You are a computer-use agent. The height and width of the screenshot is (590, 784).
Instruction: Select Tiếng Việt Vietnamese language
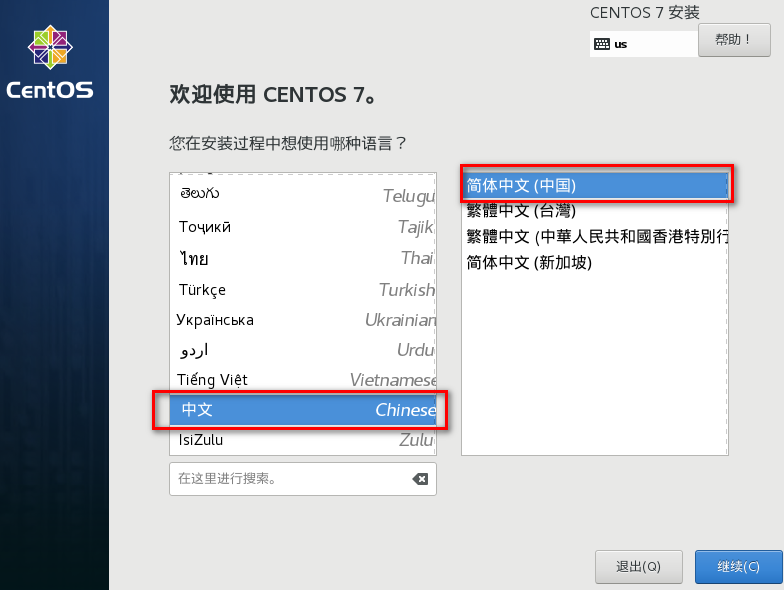click(x=302, y=380)
